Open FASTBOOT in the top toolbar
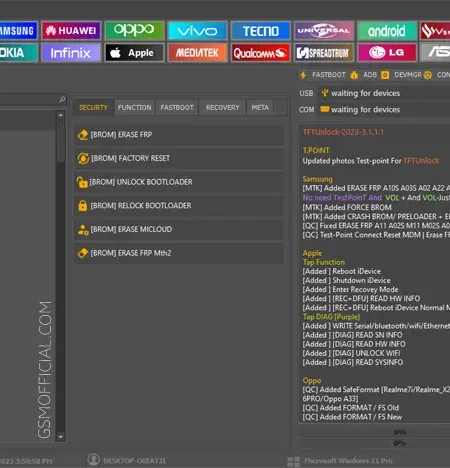Image resolution: width=450 pixels, height=468 pixels. 329,75
